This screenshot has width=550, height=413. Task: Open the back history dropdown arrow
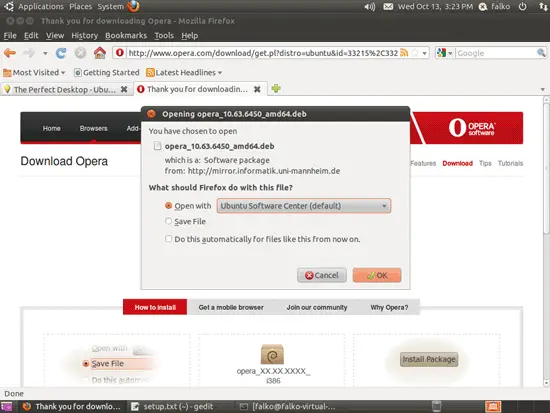[x=45, y=53]
